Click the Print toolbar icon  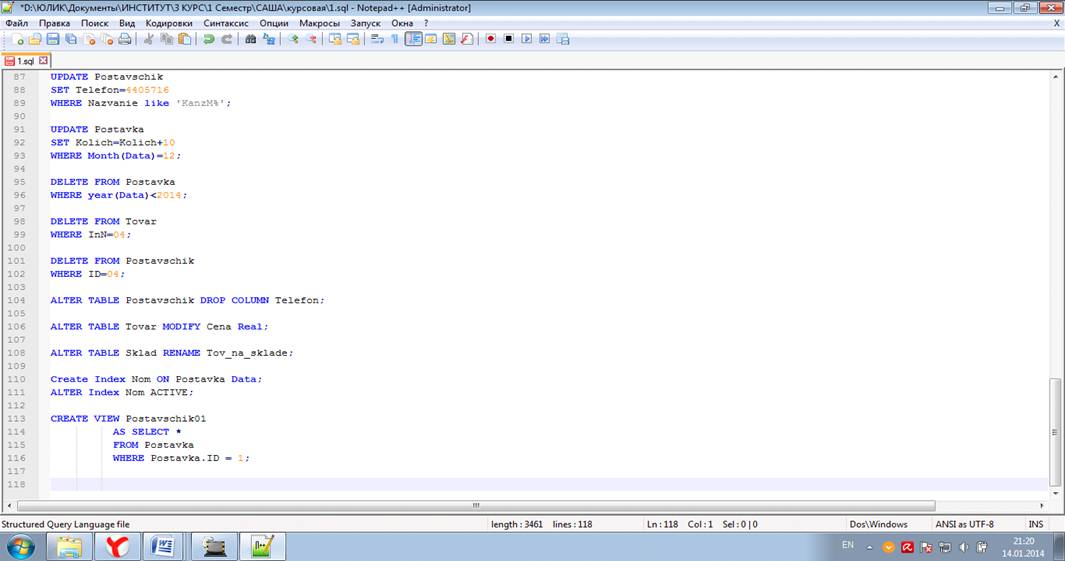point(125,39)
